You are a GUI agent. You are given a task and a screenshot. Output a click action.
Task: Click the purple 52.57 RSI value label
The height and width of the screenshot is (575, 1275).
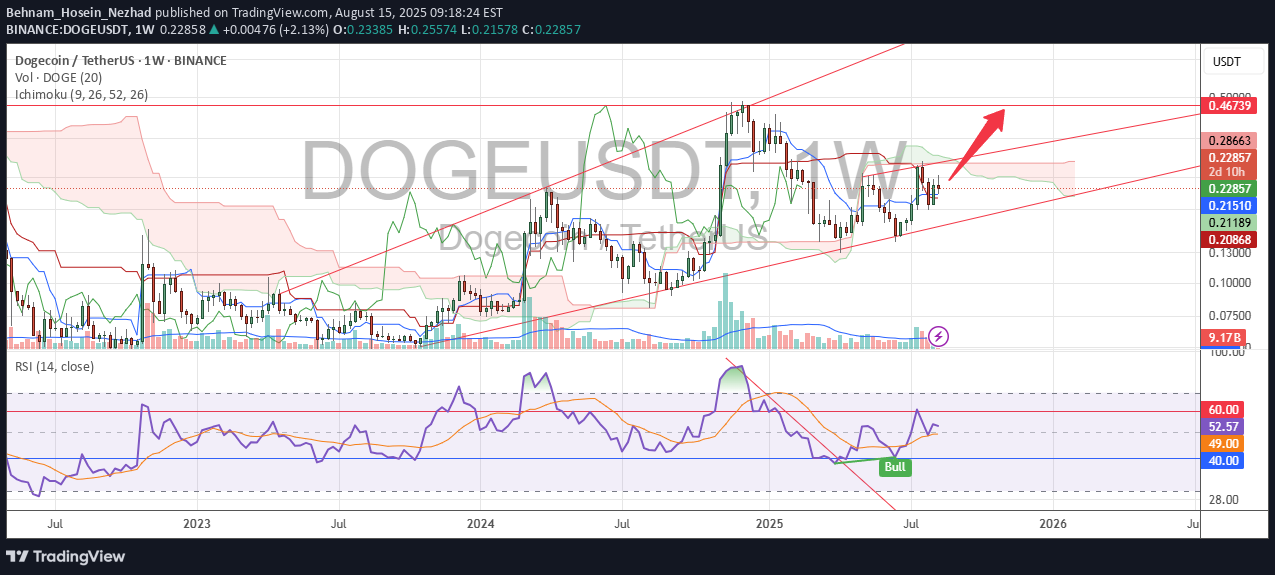1224,426
